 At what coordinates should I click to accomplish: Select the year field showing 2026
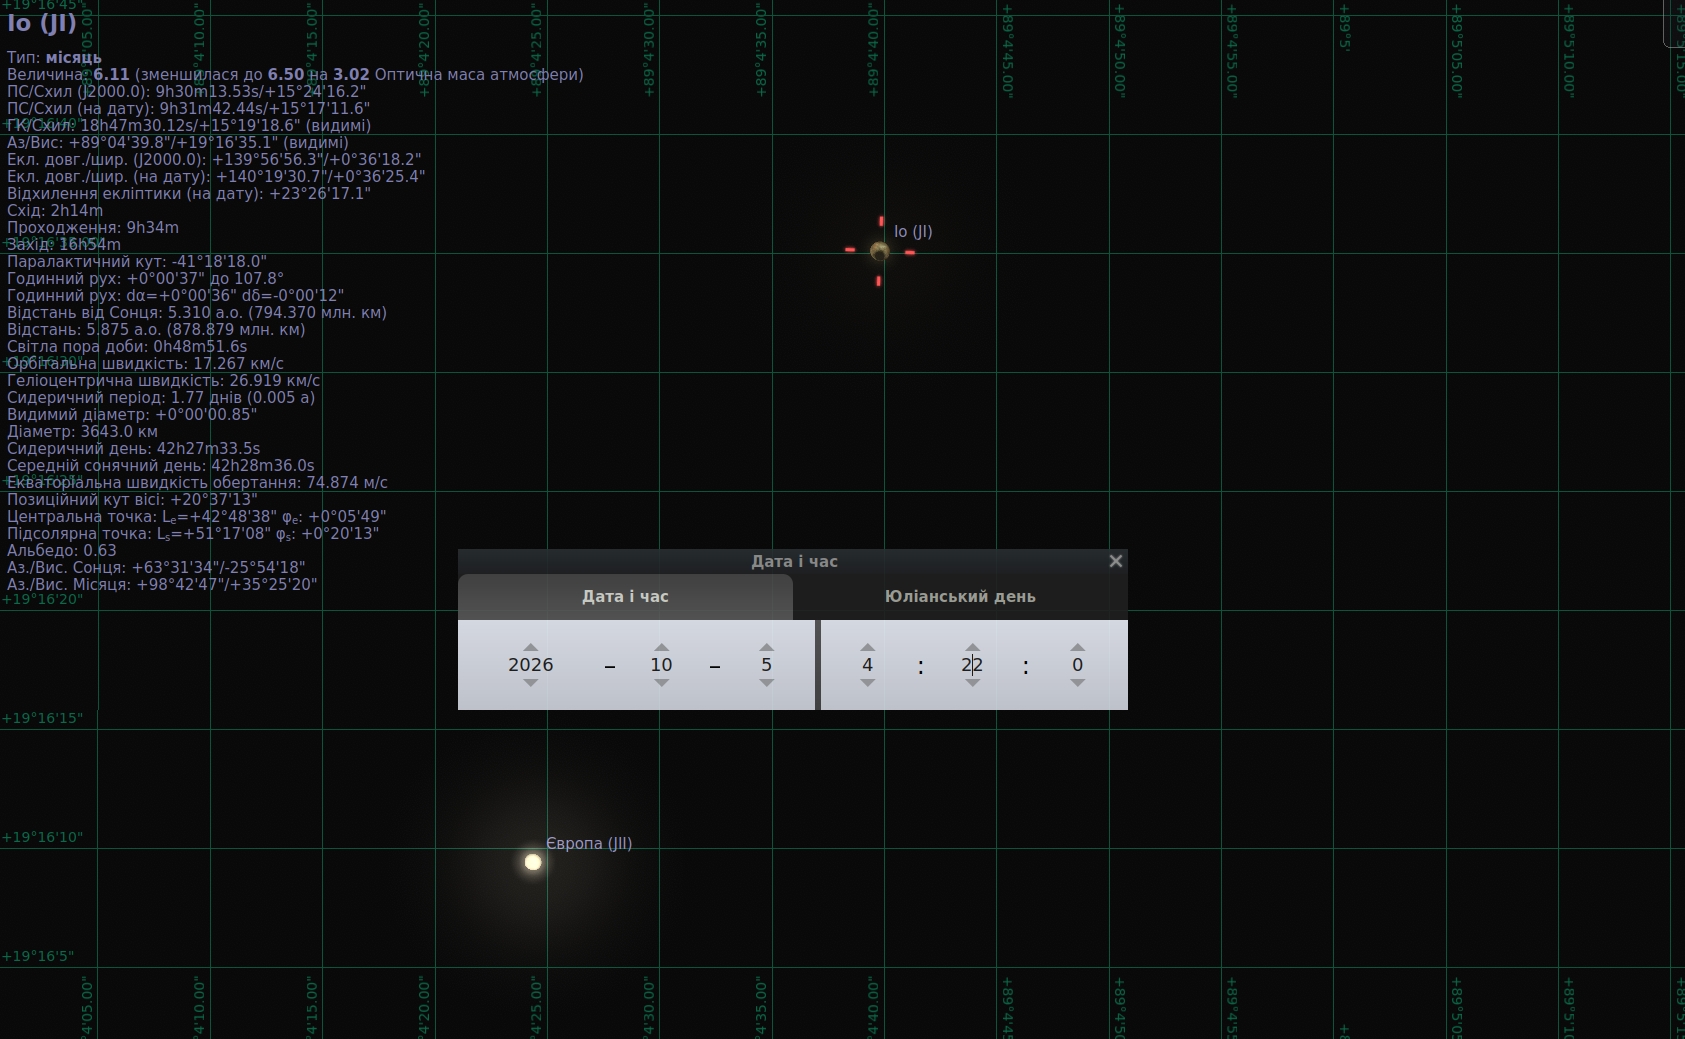tap(531, 665)
